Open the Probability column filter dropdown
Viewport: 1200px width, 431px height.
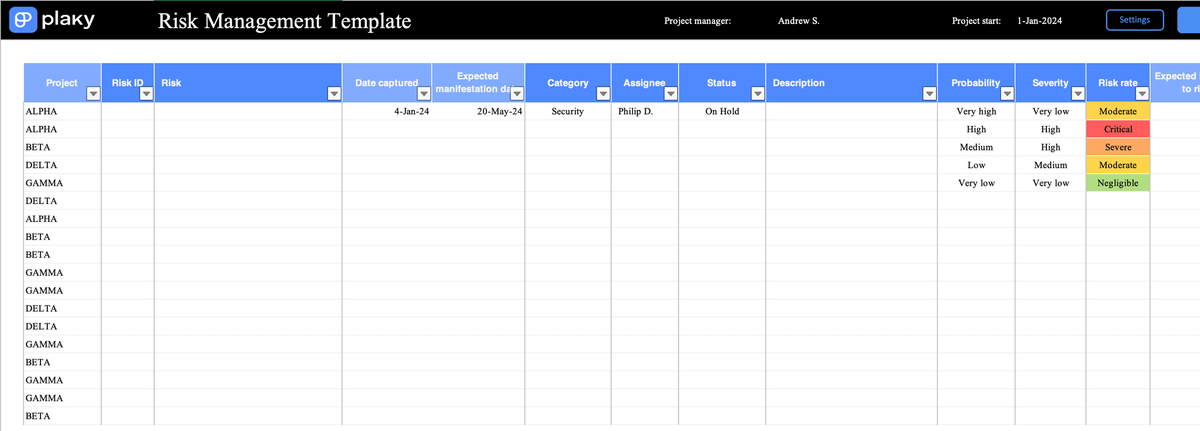[x=1007, y=94]
